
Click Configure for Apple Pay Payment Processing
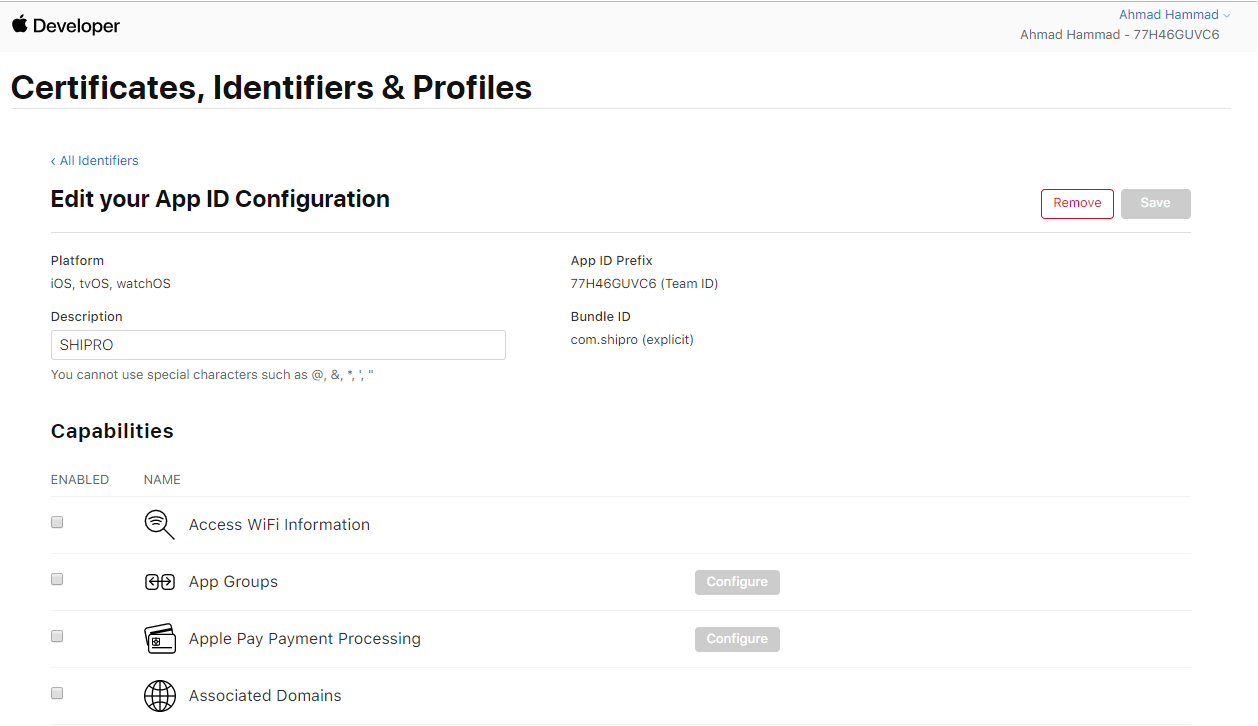737,639
